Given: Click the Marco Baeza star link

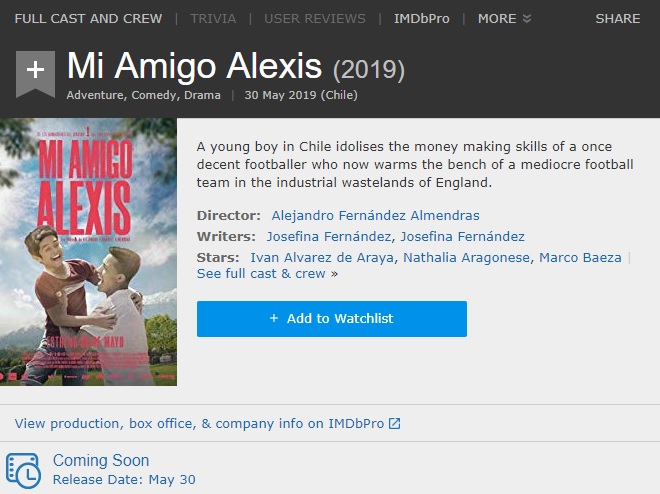Looking at the screenshot, I should point(580,258).
